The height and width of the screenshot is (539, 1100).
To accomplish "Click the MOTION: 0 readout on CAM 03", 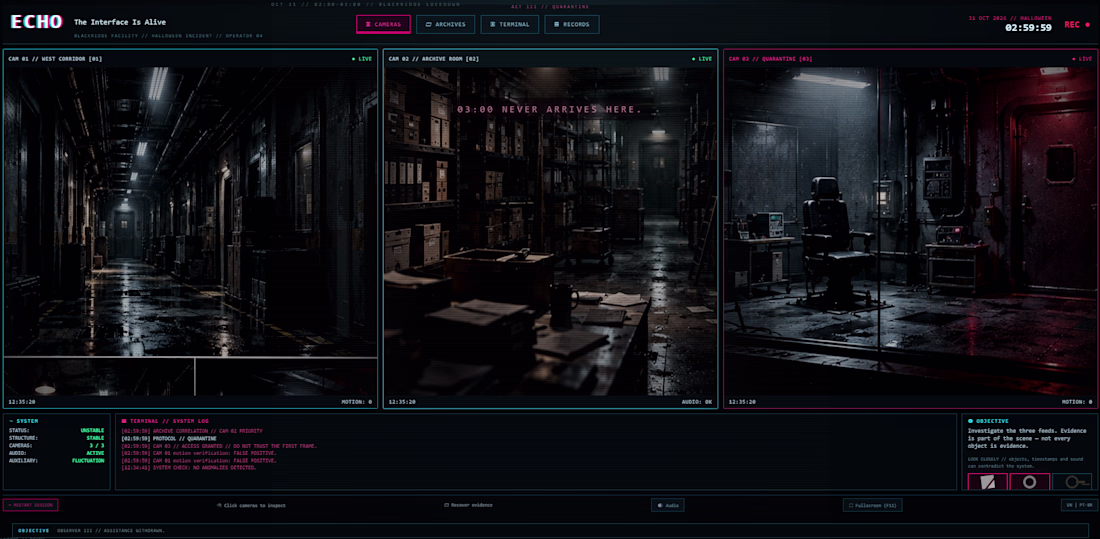I will [x=1076, y=402].
